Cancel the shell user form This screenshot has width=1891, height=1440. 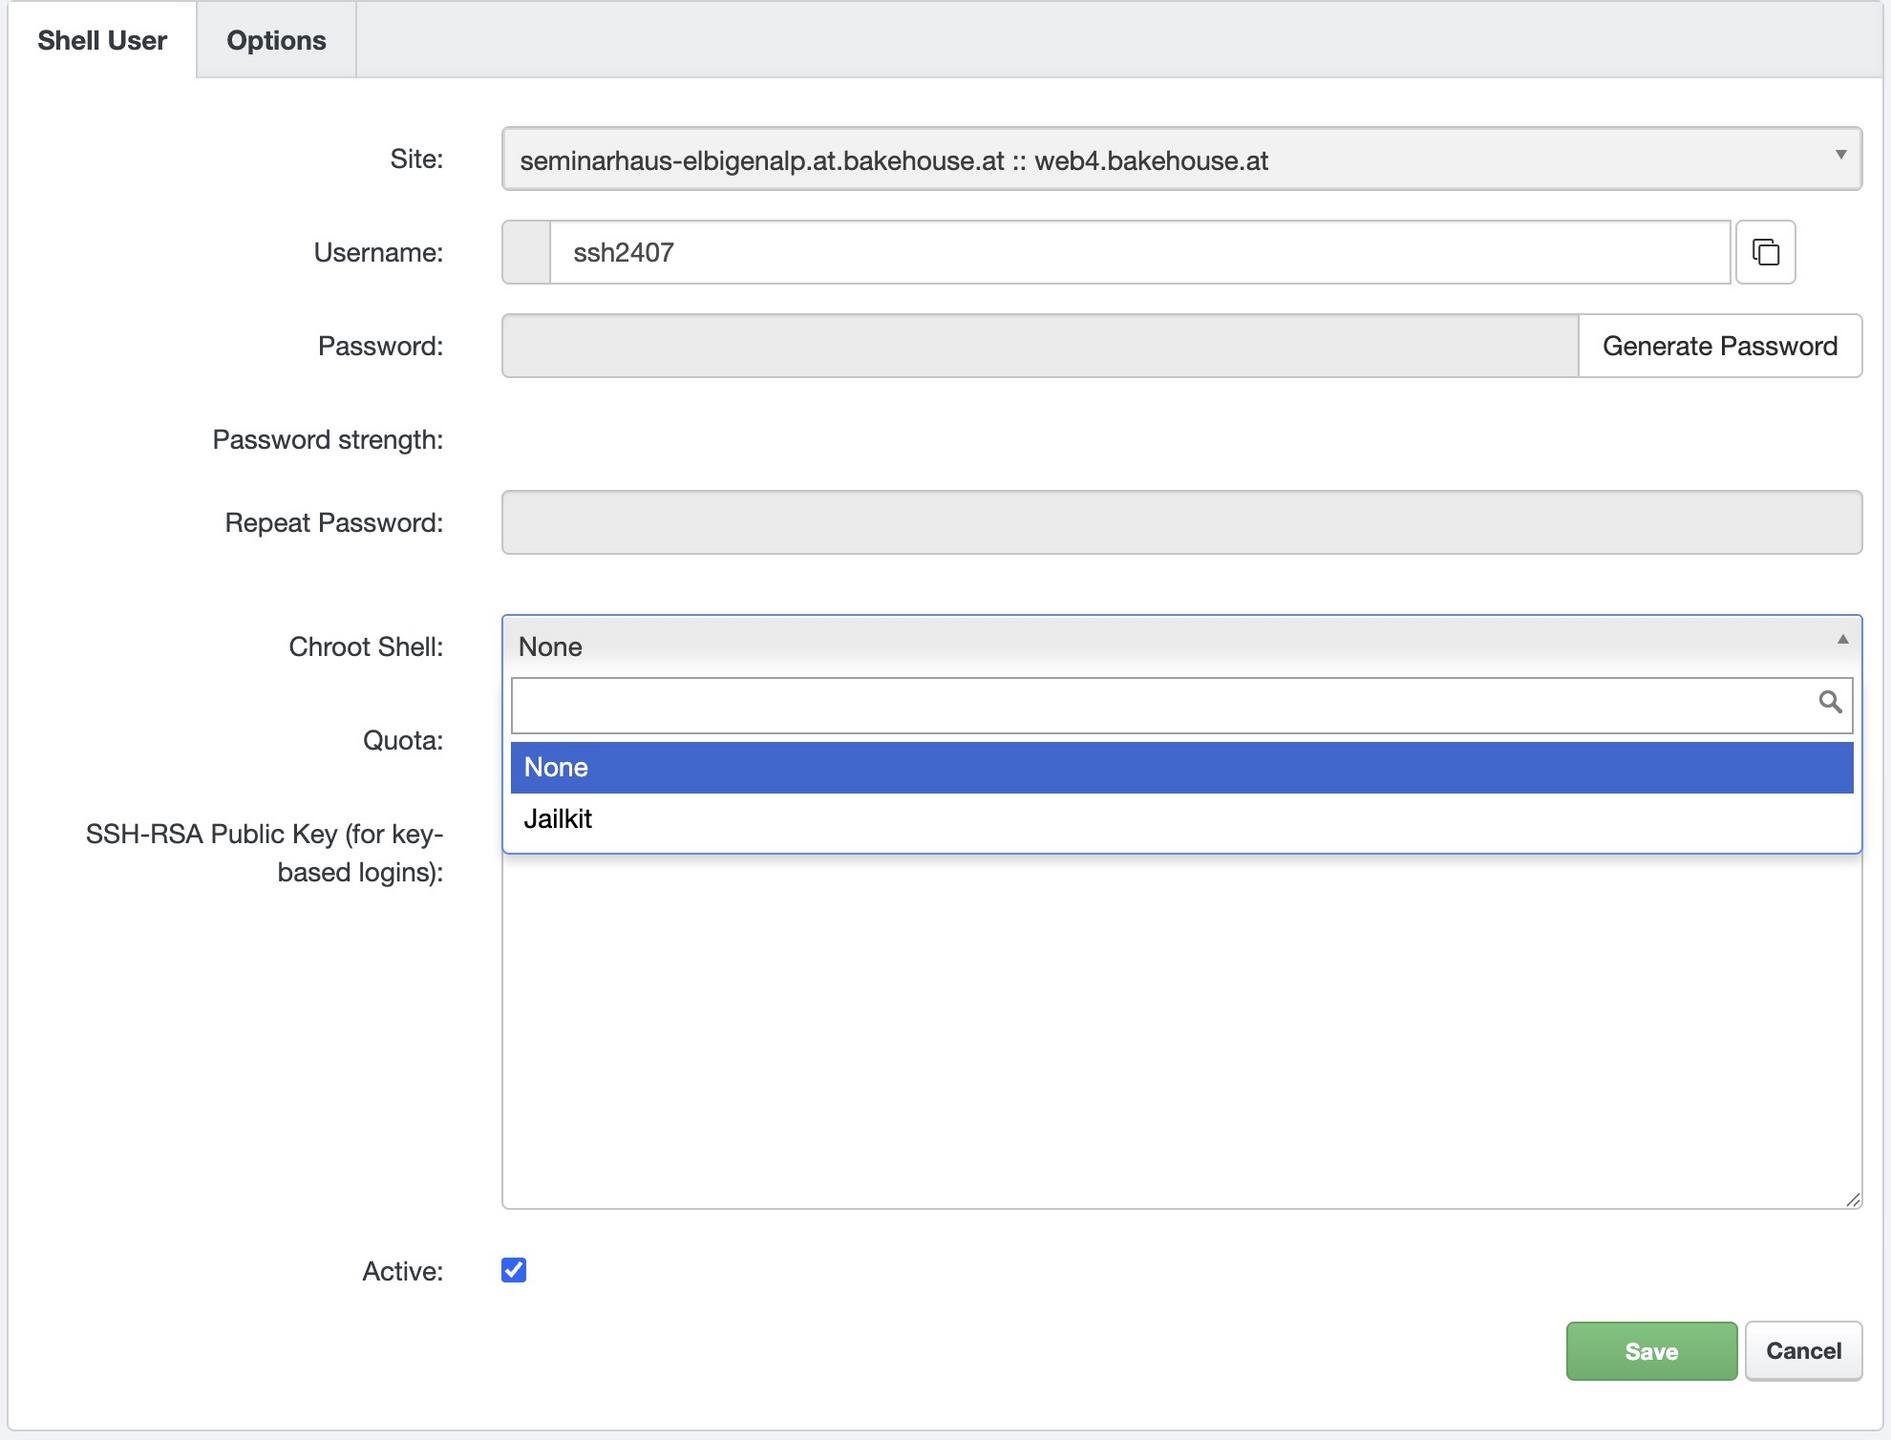tap(1803, 1351)
